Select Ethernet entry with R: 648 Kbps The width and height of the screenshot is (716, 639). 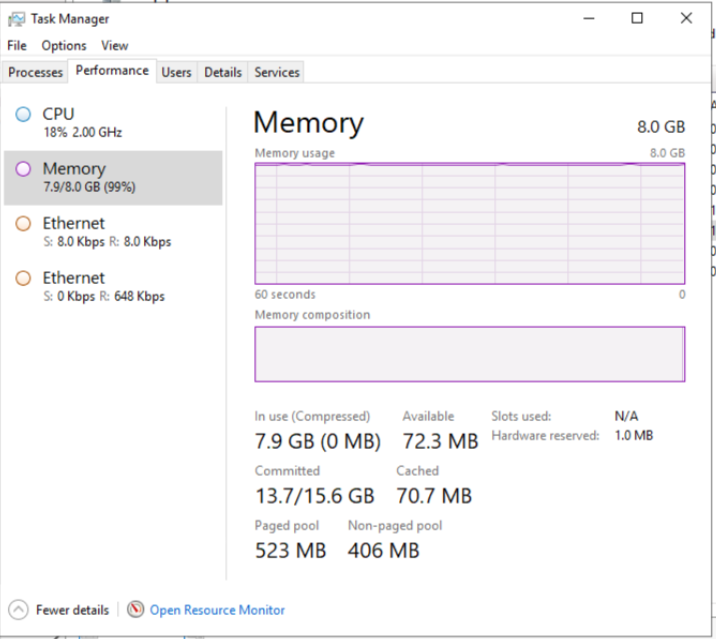point(113,287)
